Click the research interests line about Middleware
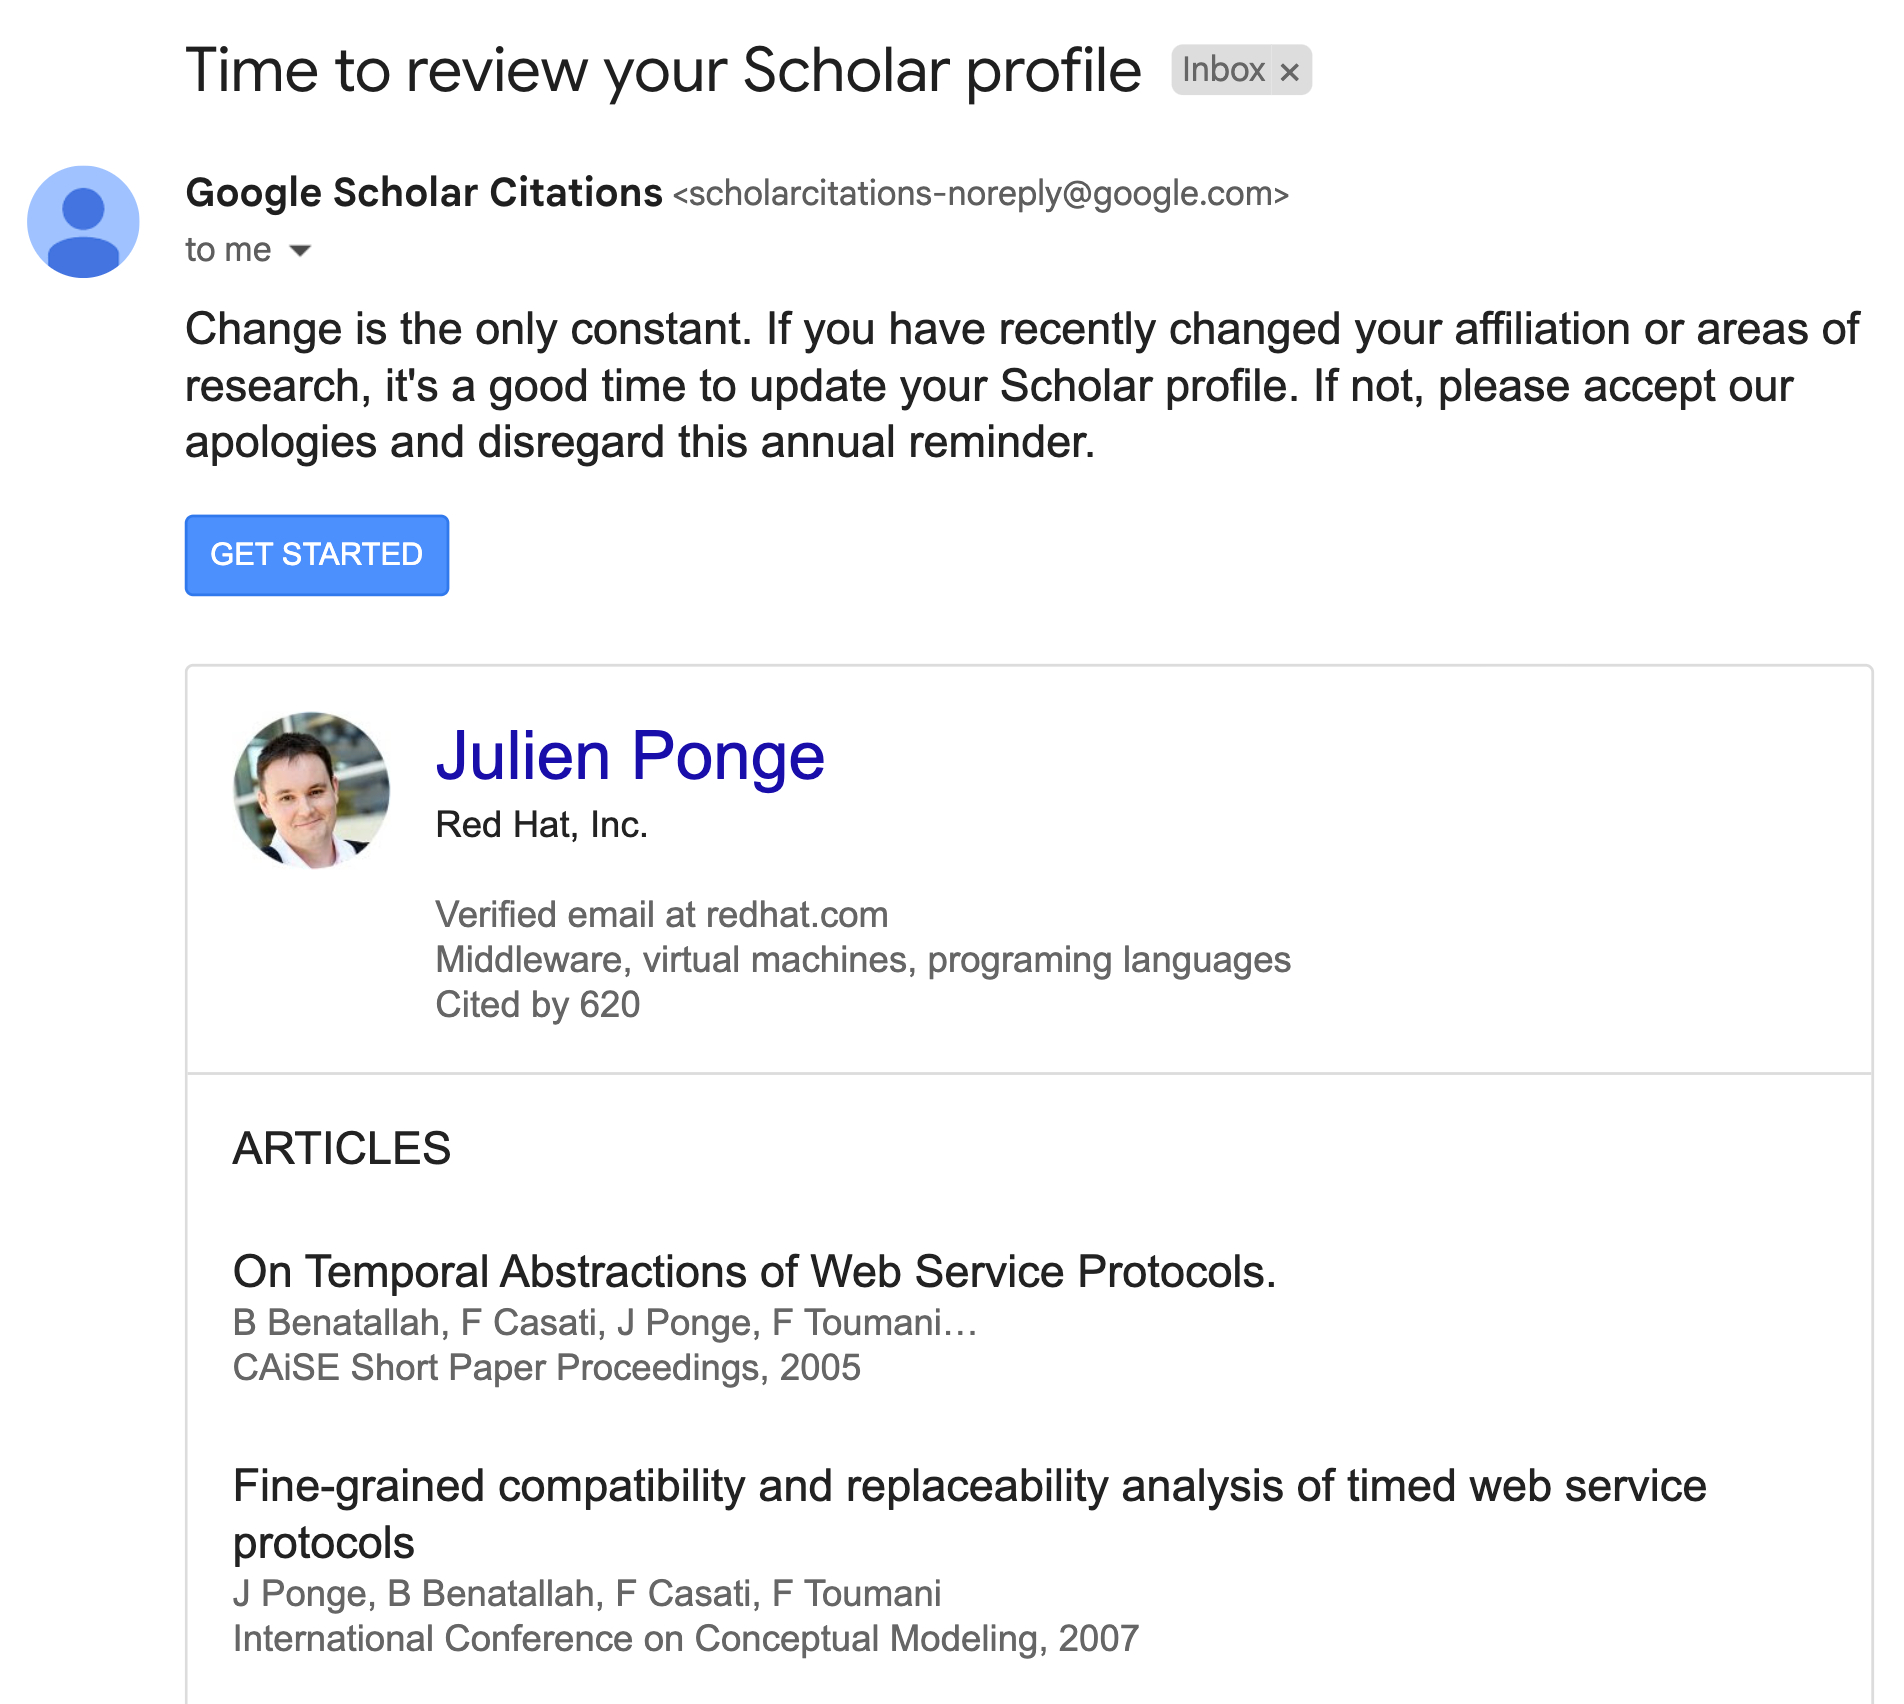 (x=863, y=960)
